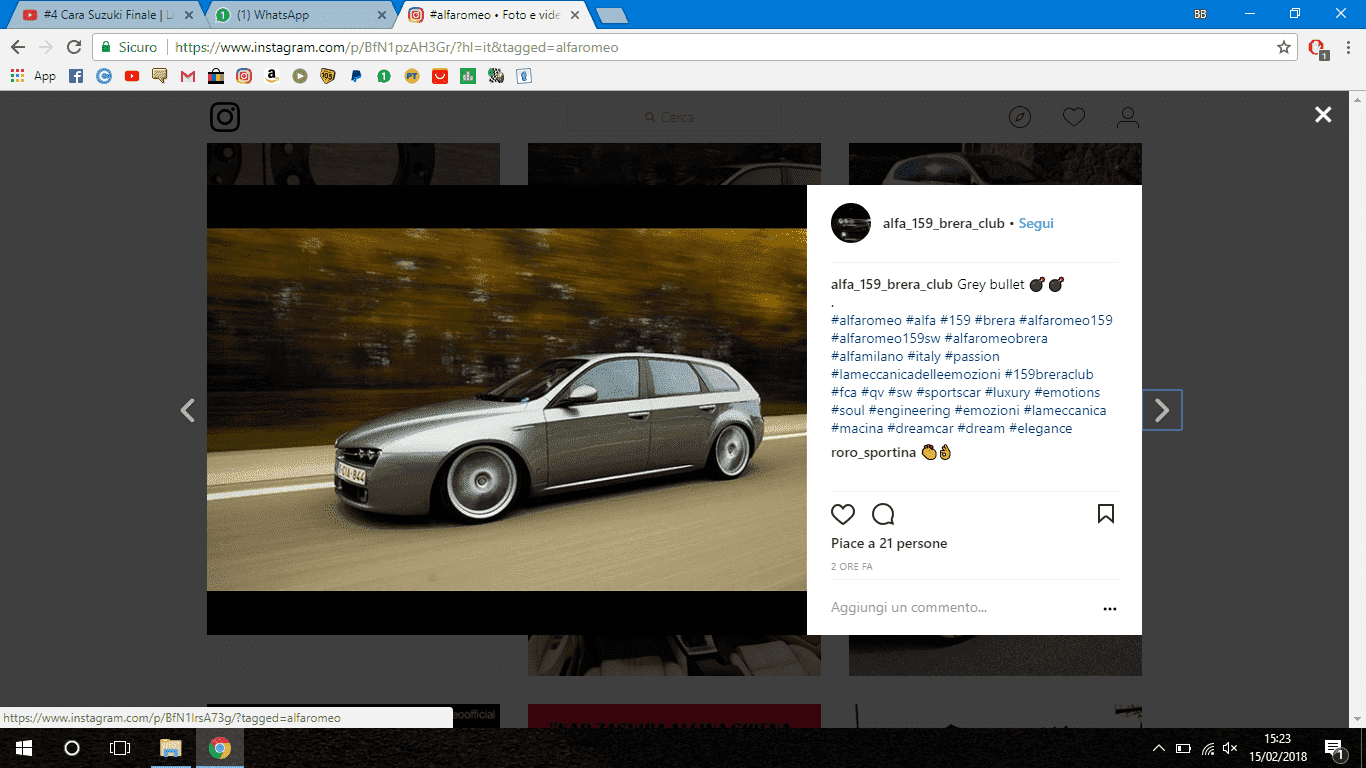This screenshot has height=768, width=1366.
Task: Open the #159breraclub hashtag
Action: 1049,375
